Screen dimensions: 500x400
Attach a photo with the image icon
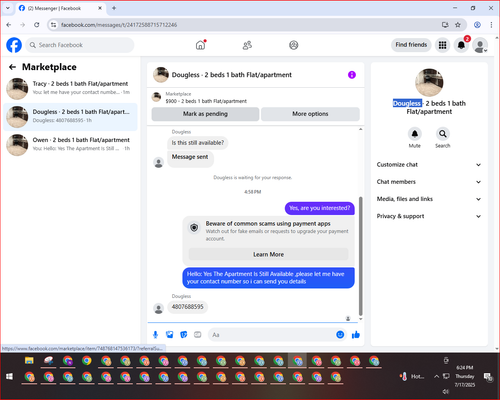pos(170,335)
